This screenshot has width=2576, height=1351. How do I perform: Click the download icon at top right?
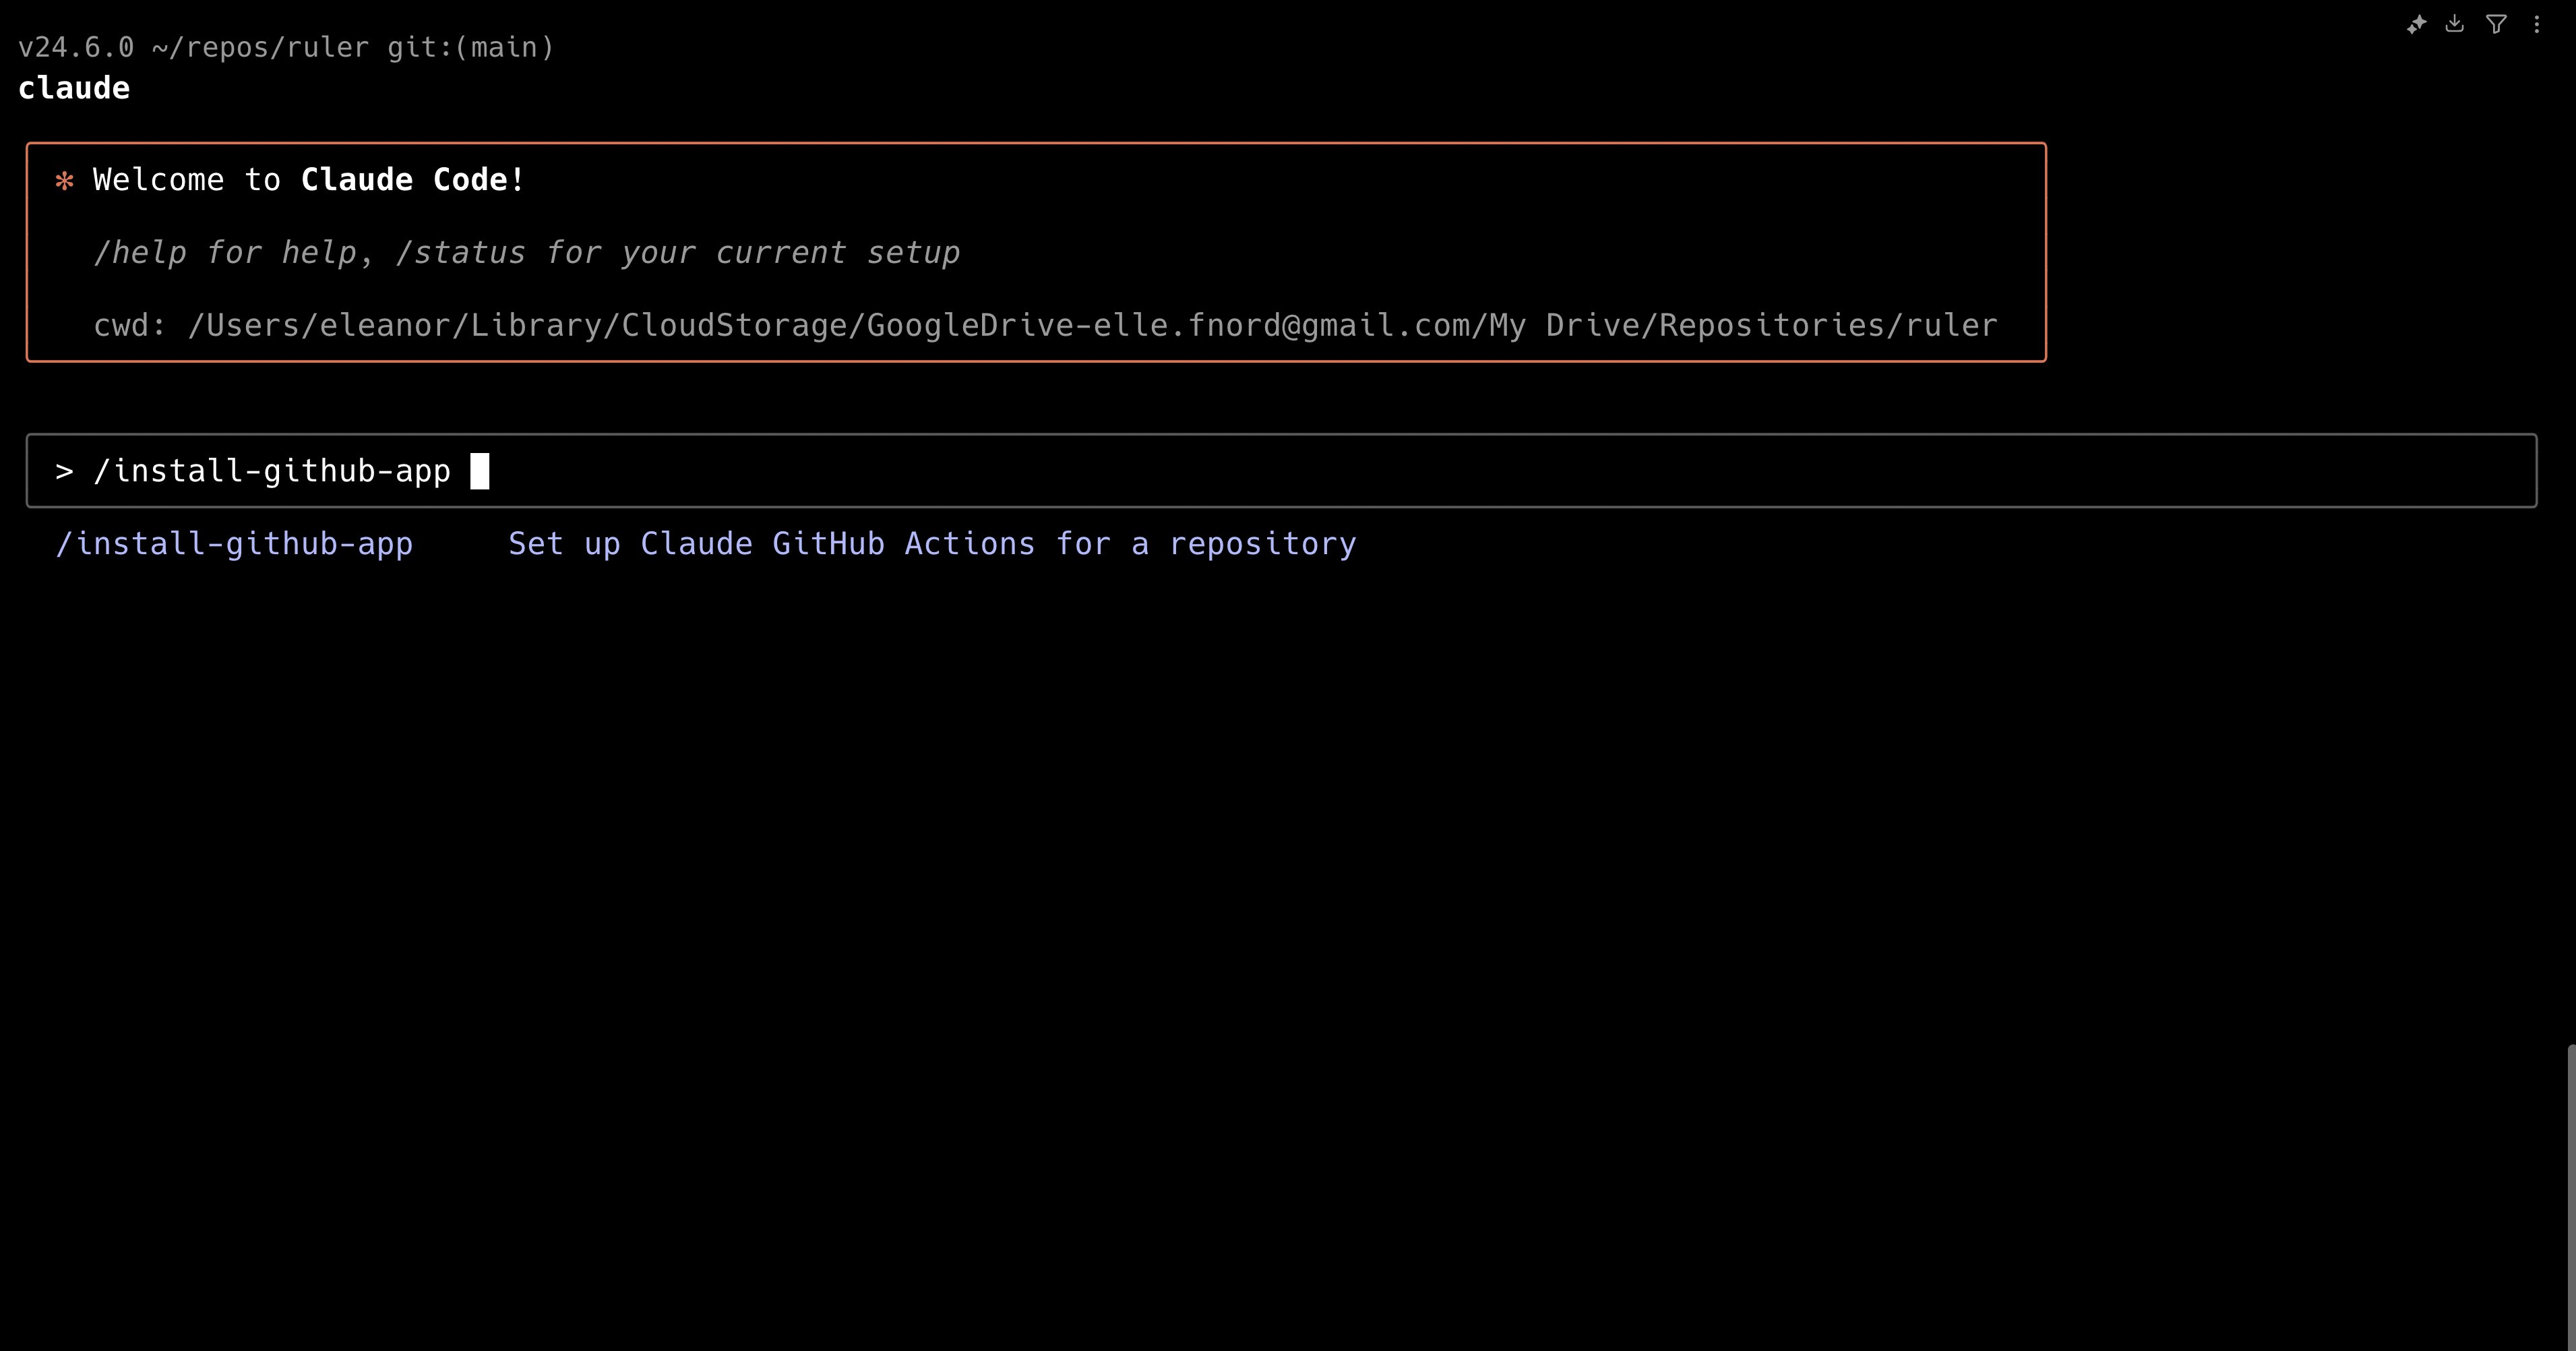click(2455, 24)
